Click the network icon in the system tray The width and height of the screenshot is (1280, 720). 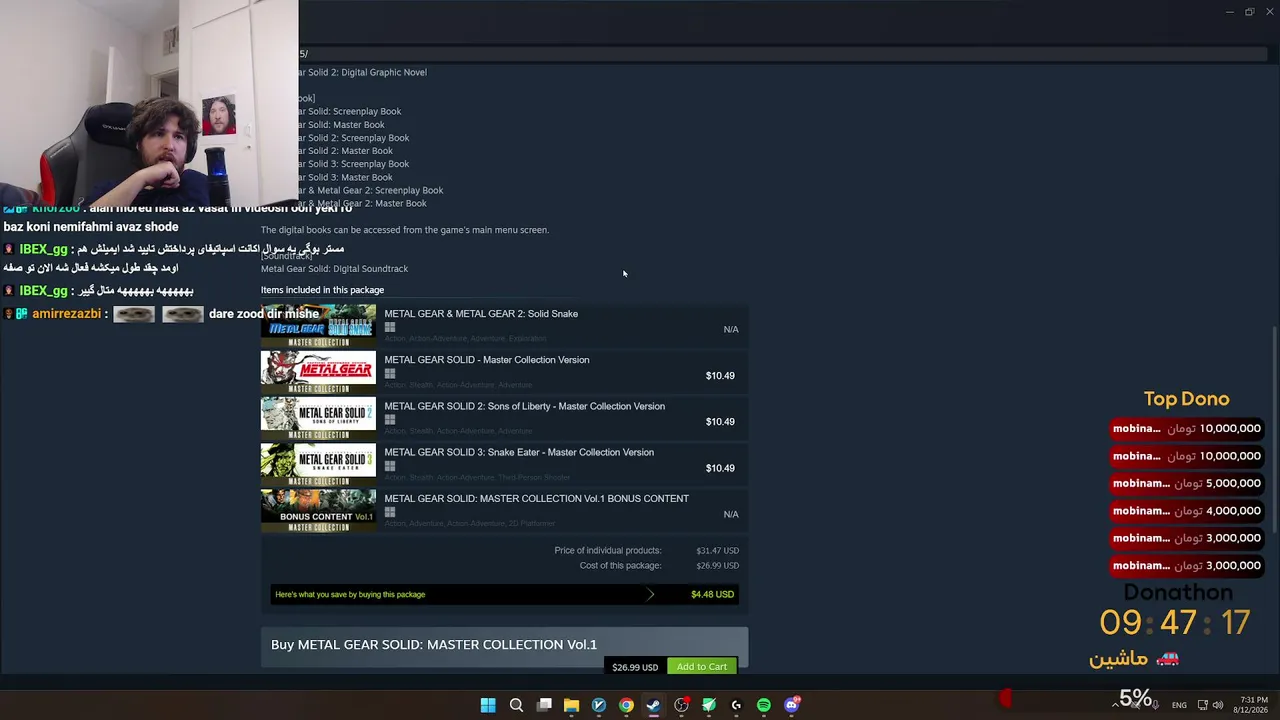1202,705
